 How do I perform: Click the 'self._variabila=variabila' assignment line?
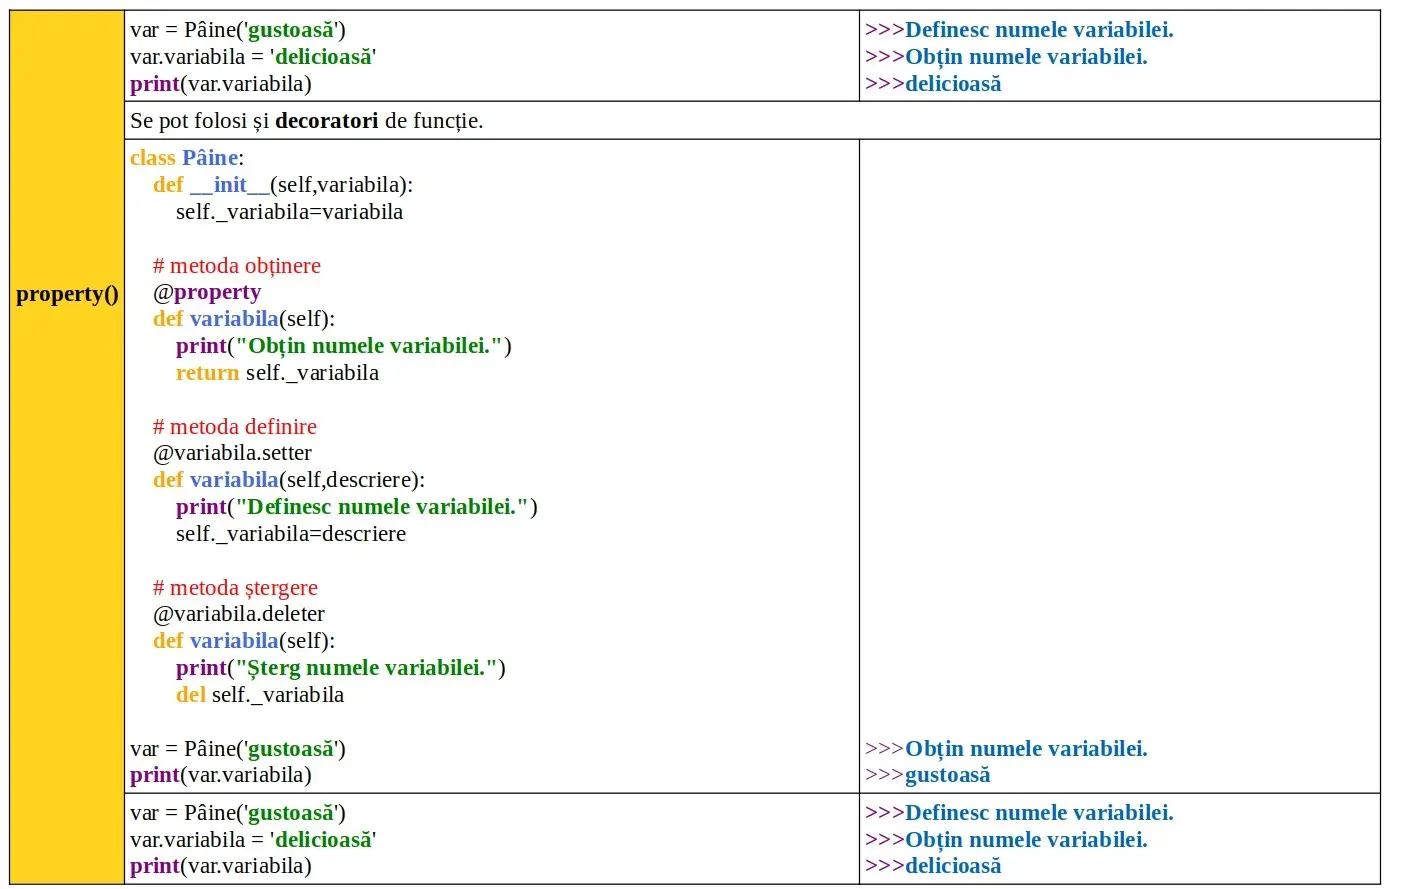(289, 212)
